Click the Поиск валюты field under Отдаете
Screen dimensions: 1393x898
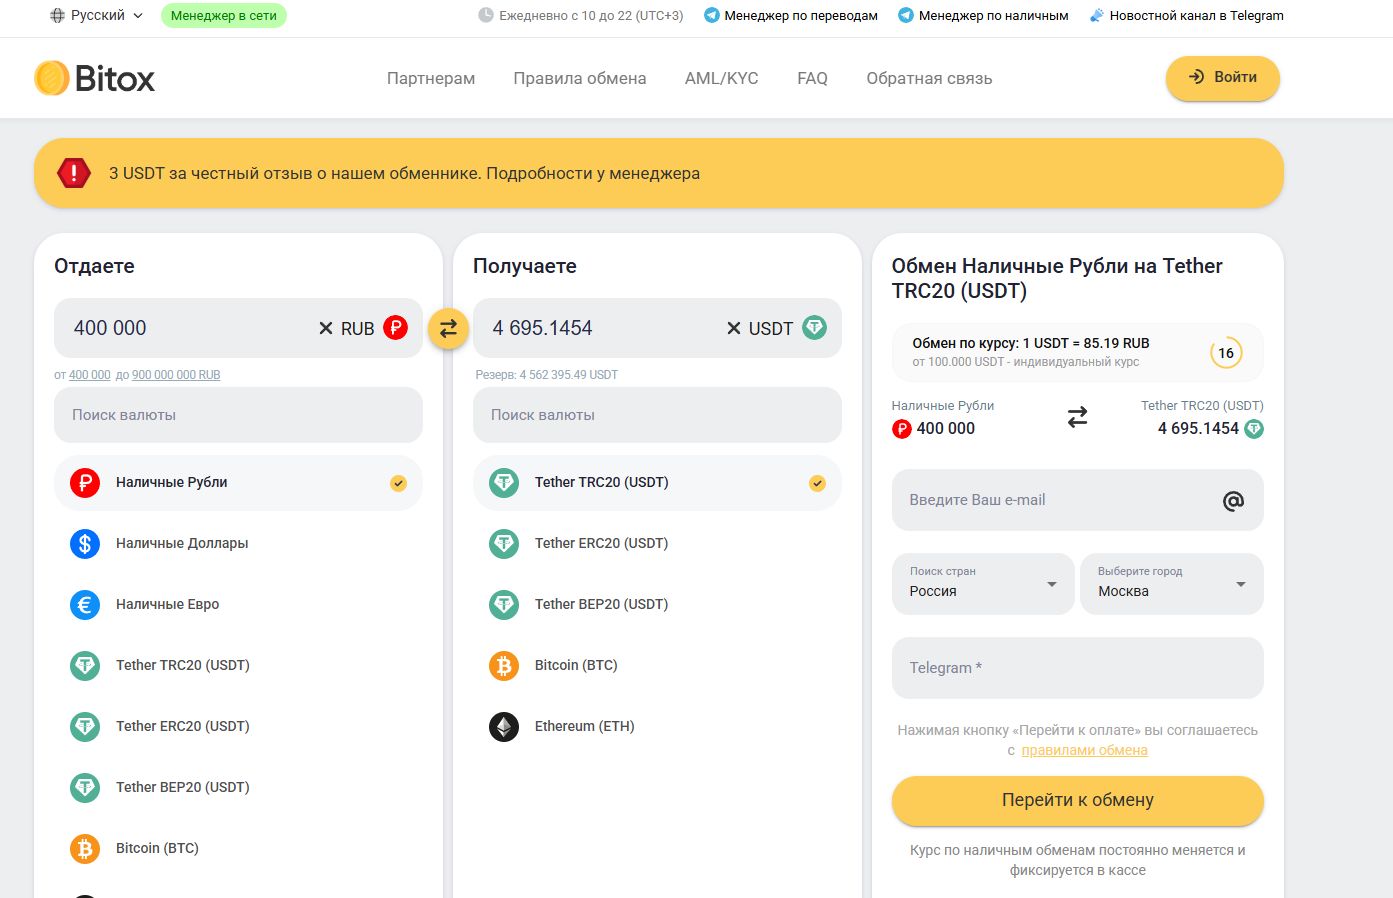point(238,415)
